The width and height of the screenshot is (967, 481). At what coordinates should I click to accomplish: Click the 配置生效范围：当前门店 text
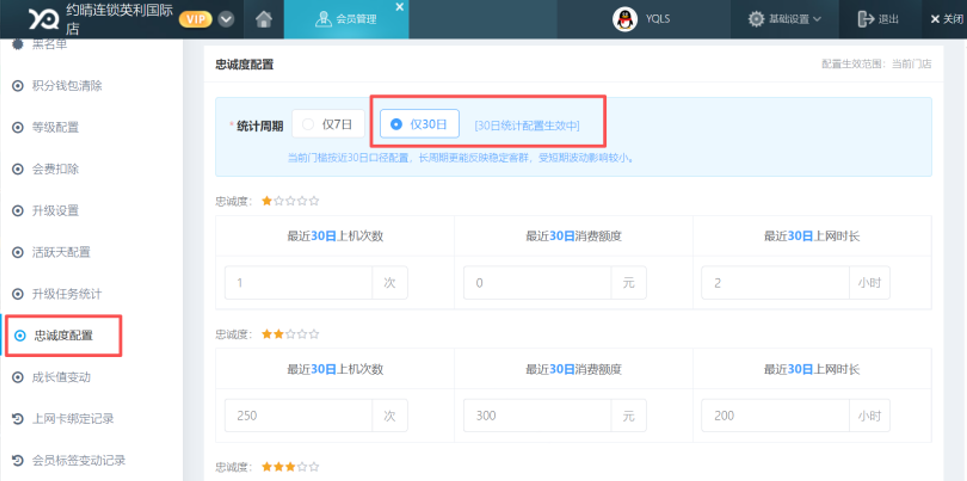(876, 64)
